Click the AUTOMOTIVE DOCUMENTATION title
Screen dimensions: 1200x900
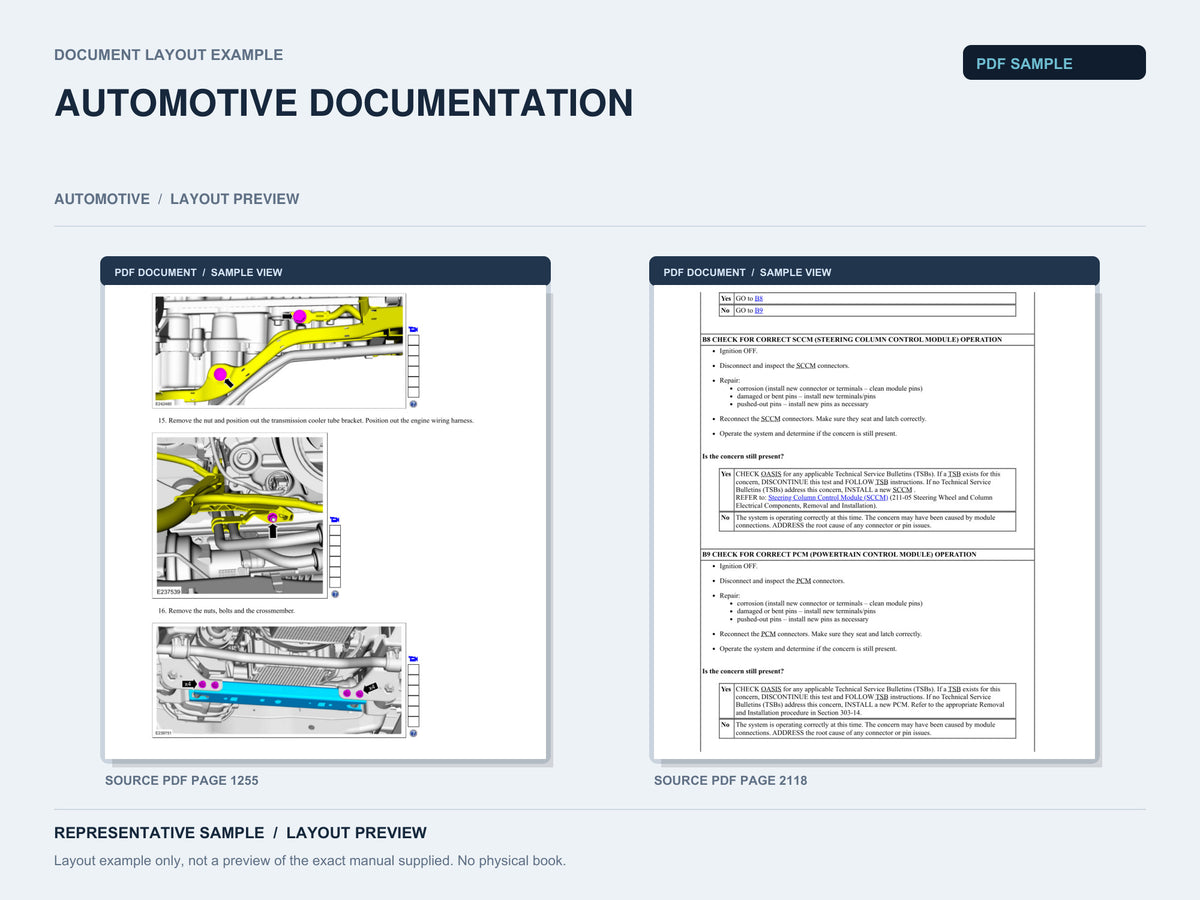click(x=344, y=104)
